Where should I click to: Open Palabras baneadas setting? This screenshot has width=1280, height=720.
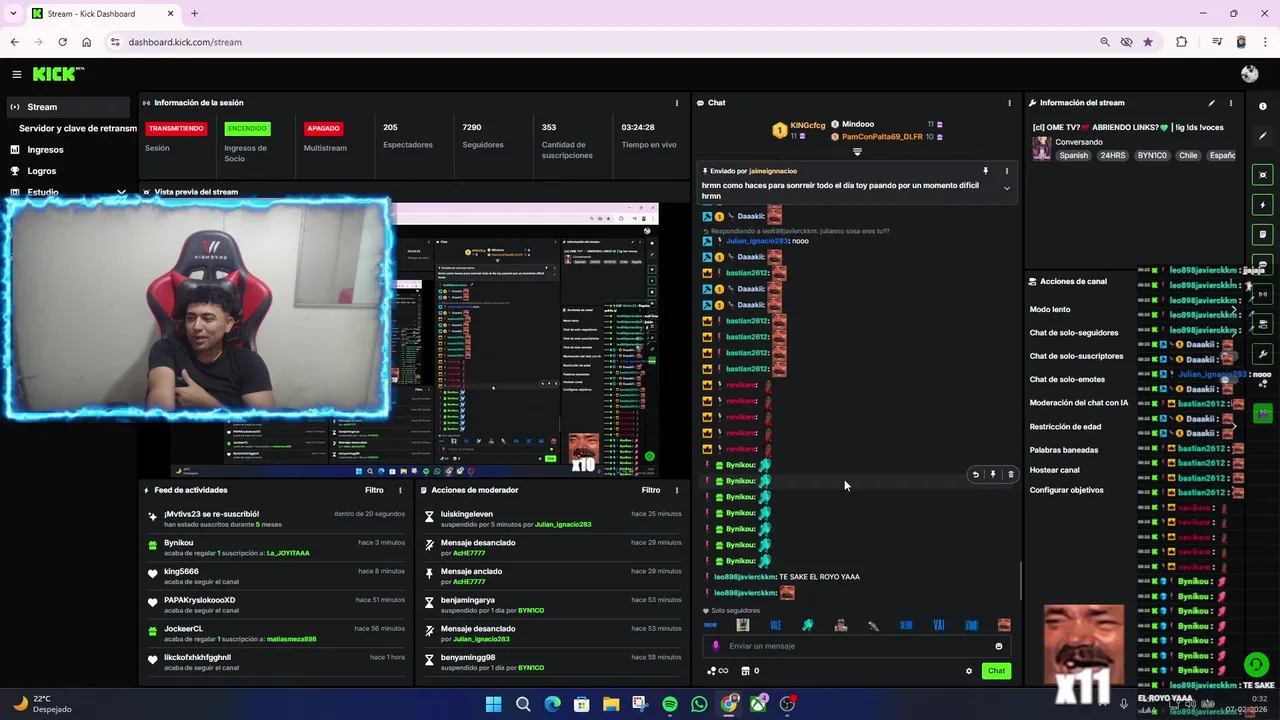(x=1064, y=450)
